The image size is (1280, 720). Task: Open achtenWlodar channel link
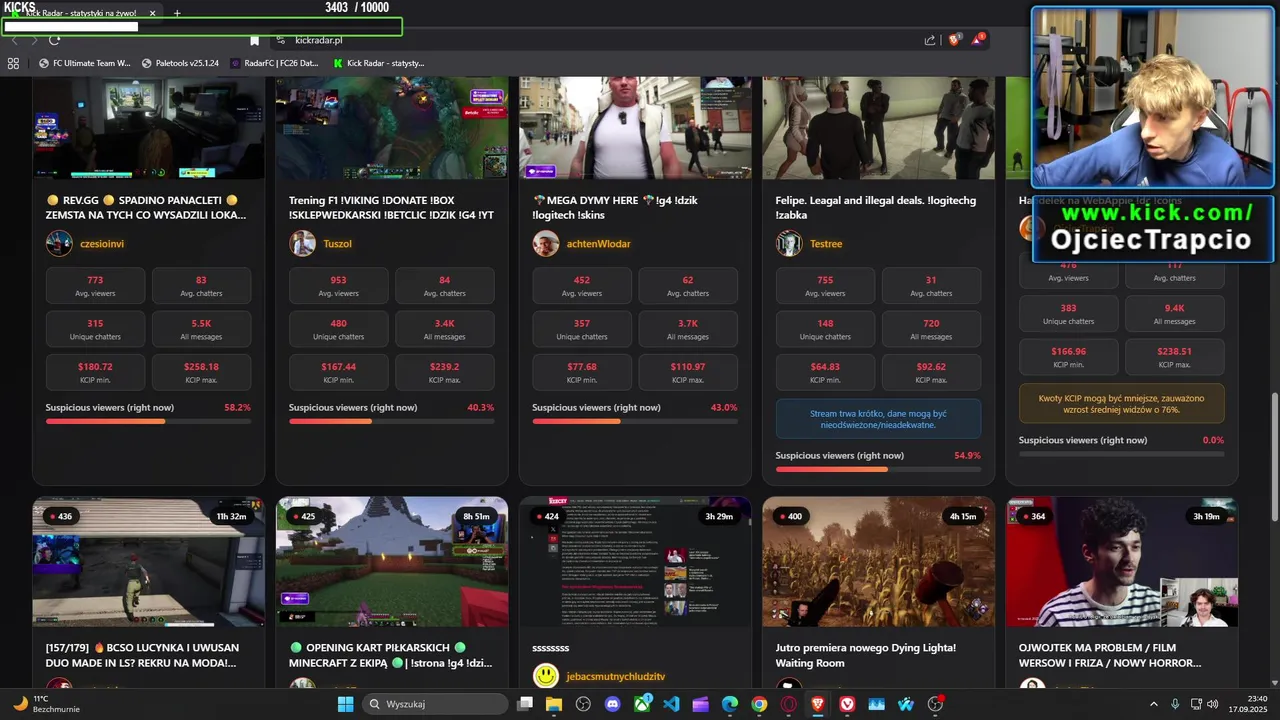click(598, 243)
